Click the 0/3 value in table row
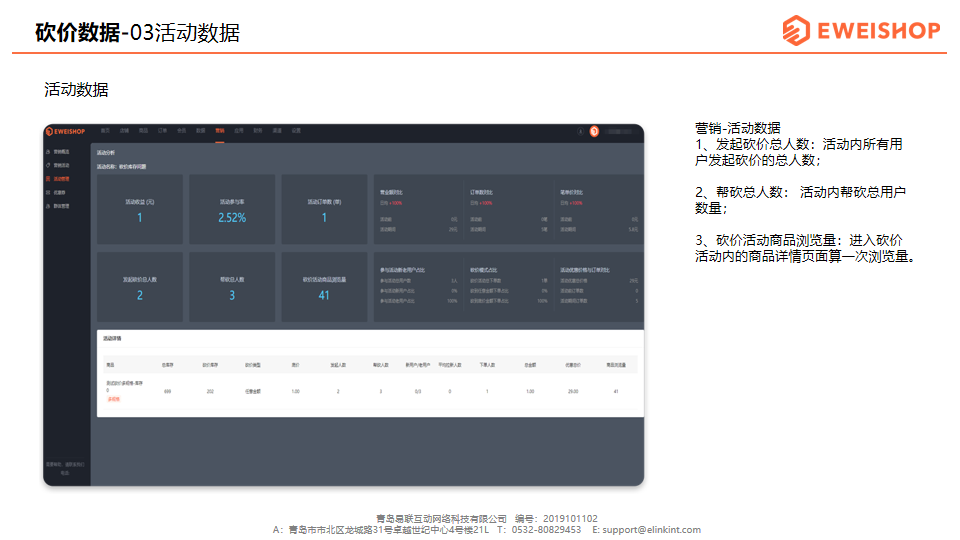This screenshot has width=960, height=540. pos(418,391)
